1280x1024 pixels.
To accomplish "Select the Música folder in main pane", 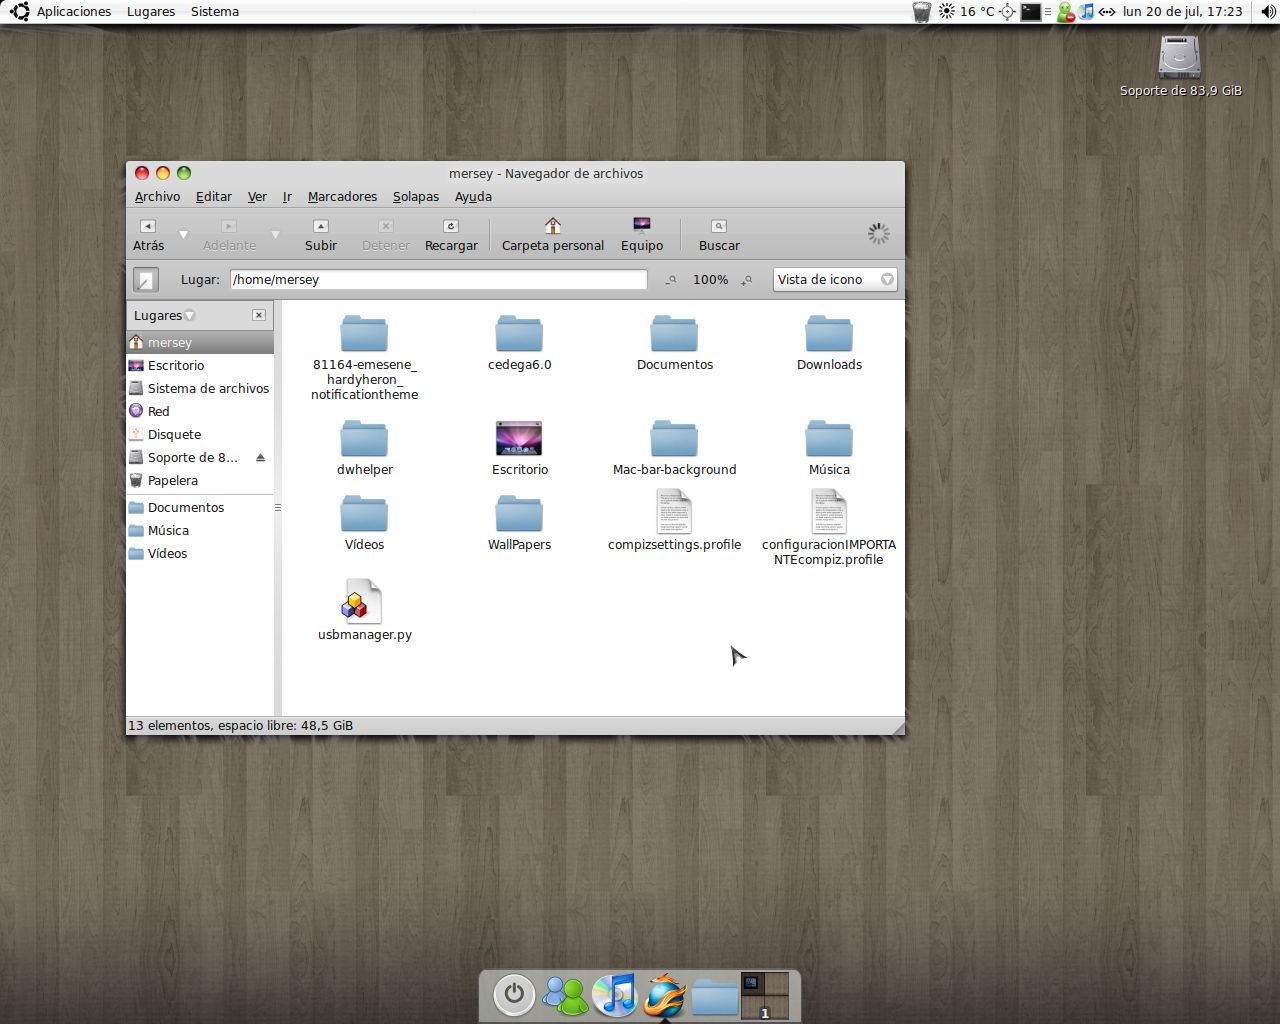I will pos(829,447).
